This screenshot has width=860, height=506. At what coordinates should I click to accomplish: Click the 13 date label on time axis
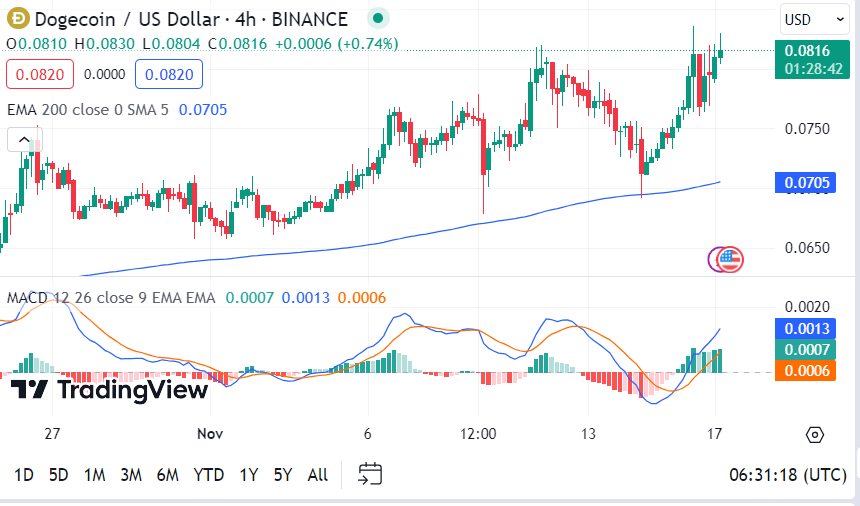(x=588, y=434)
